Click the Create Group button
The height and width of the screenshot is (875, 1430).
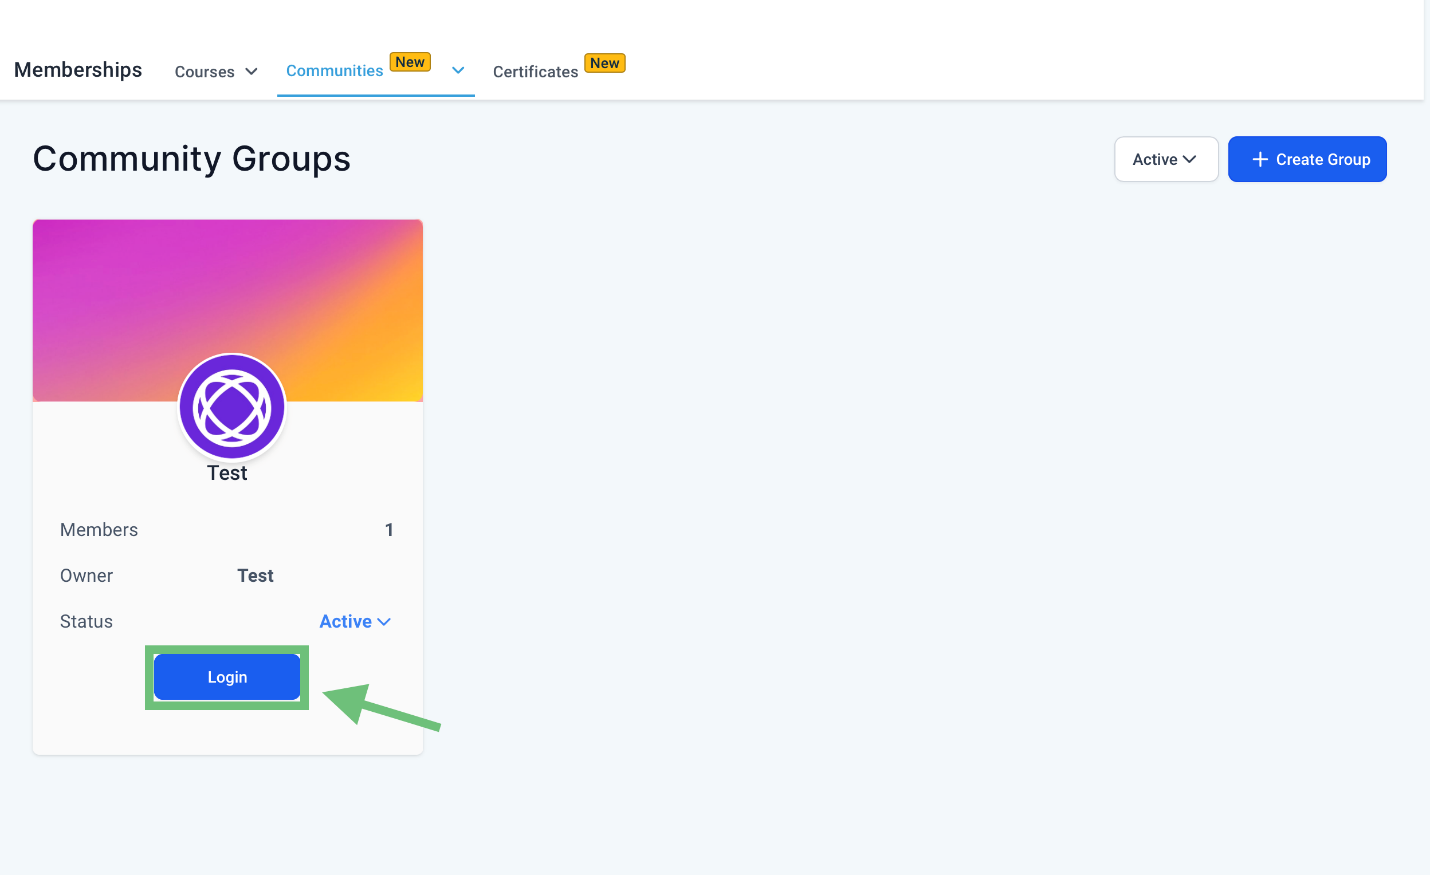point(1307,159)
